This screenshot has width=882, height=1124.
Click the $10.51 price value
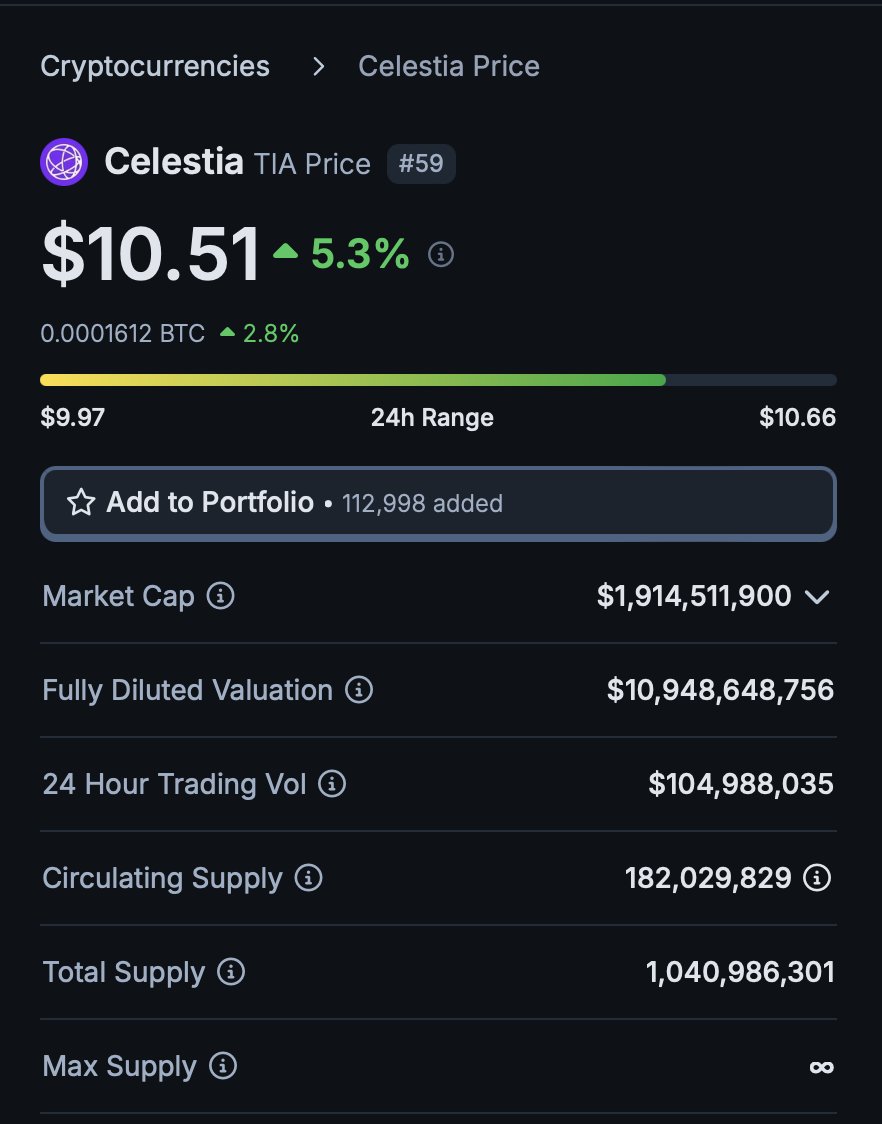point(151,255)
